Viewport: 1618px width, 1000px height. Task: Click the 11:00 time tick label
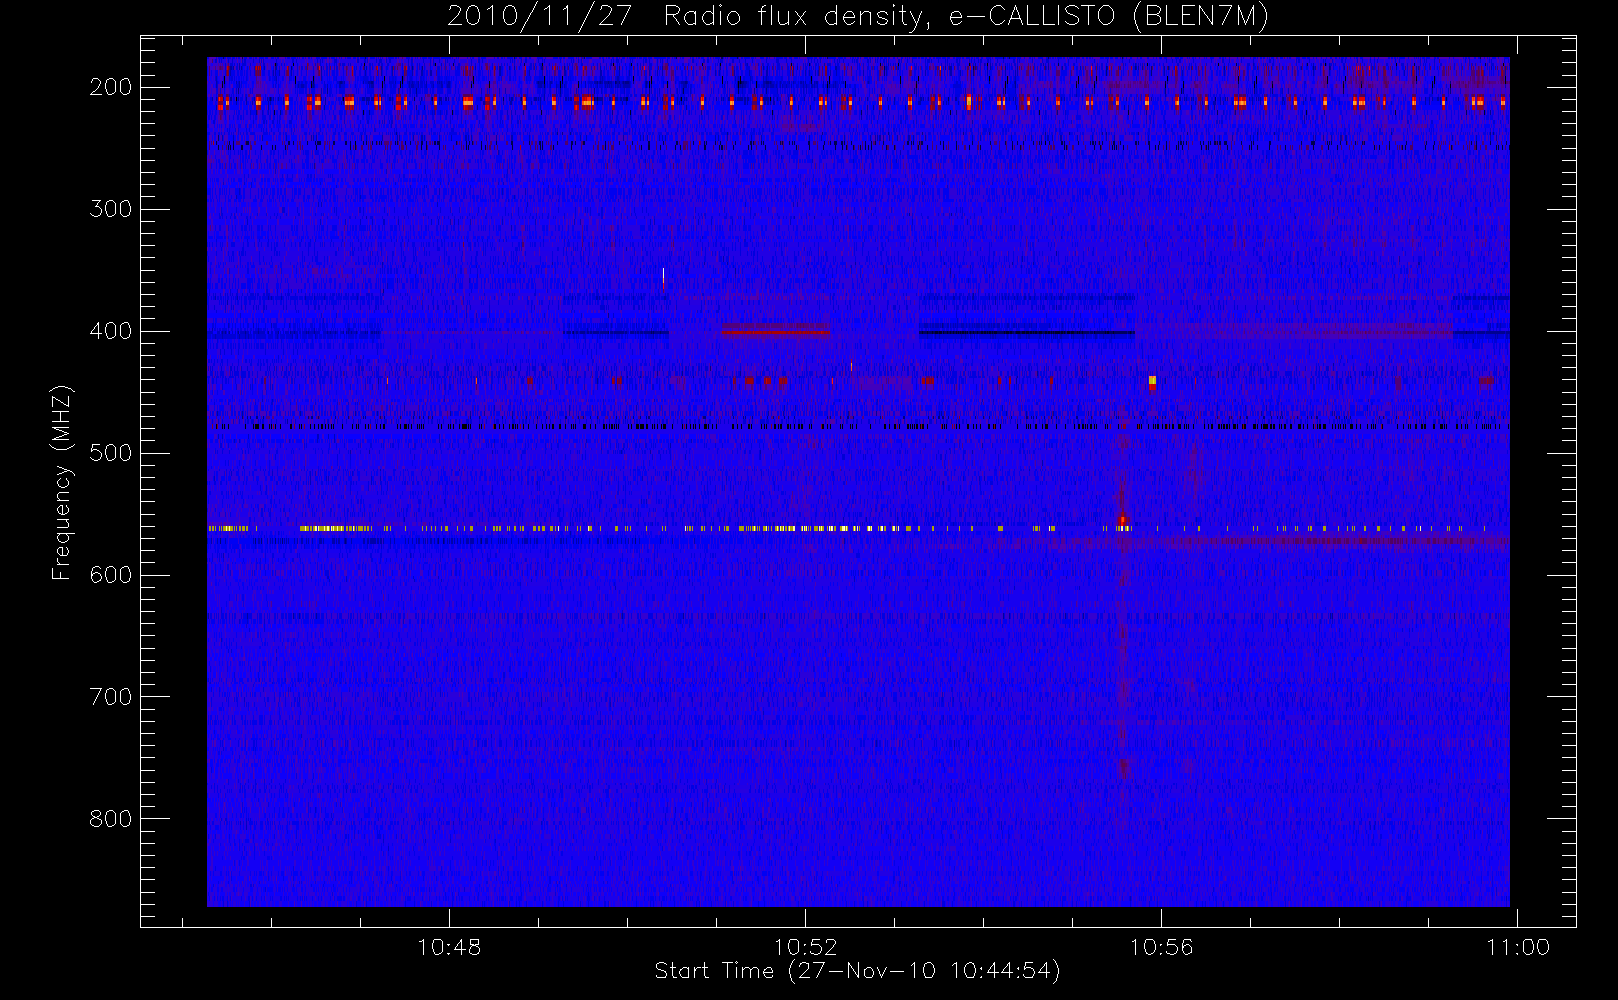[1518, 947]
